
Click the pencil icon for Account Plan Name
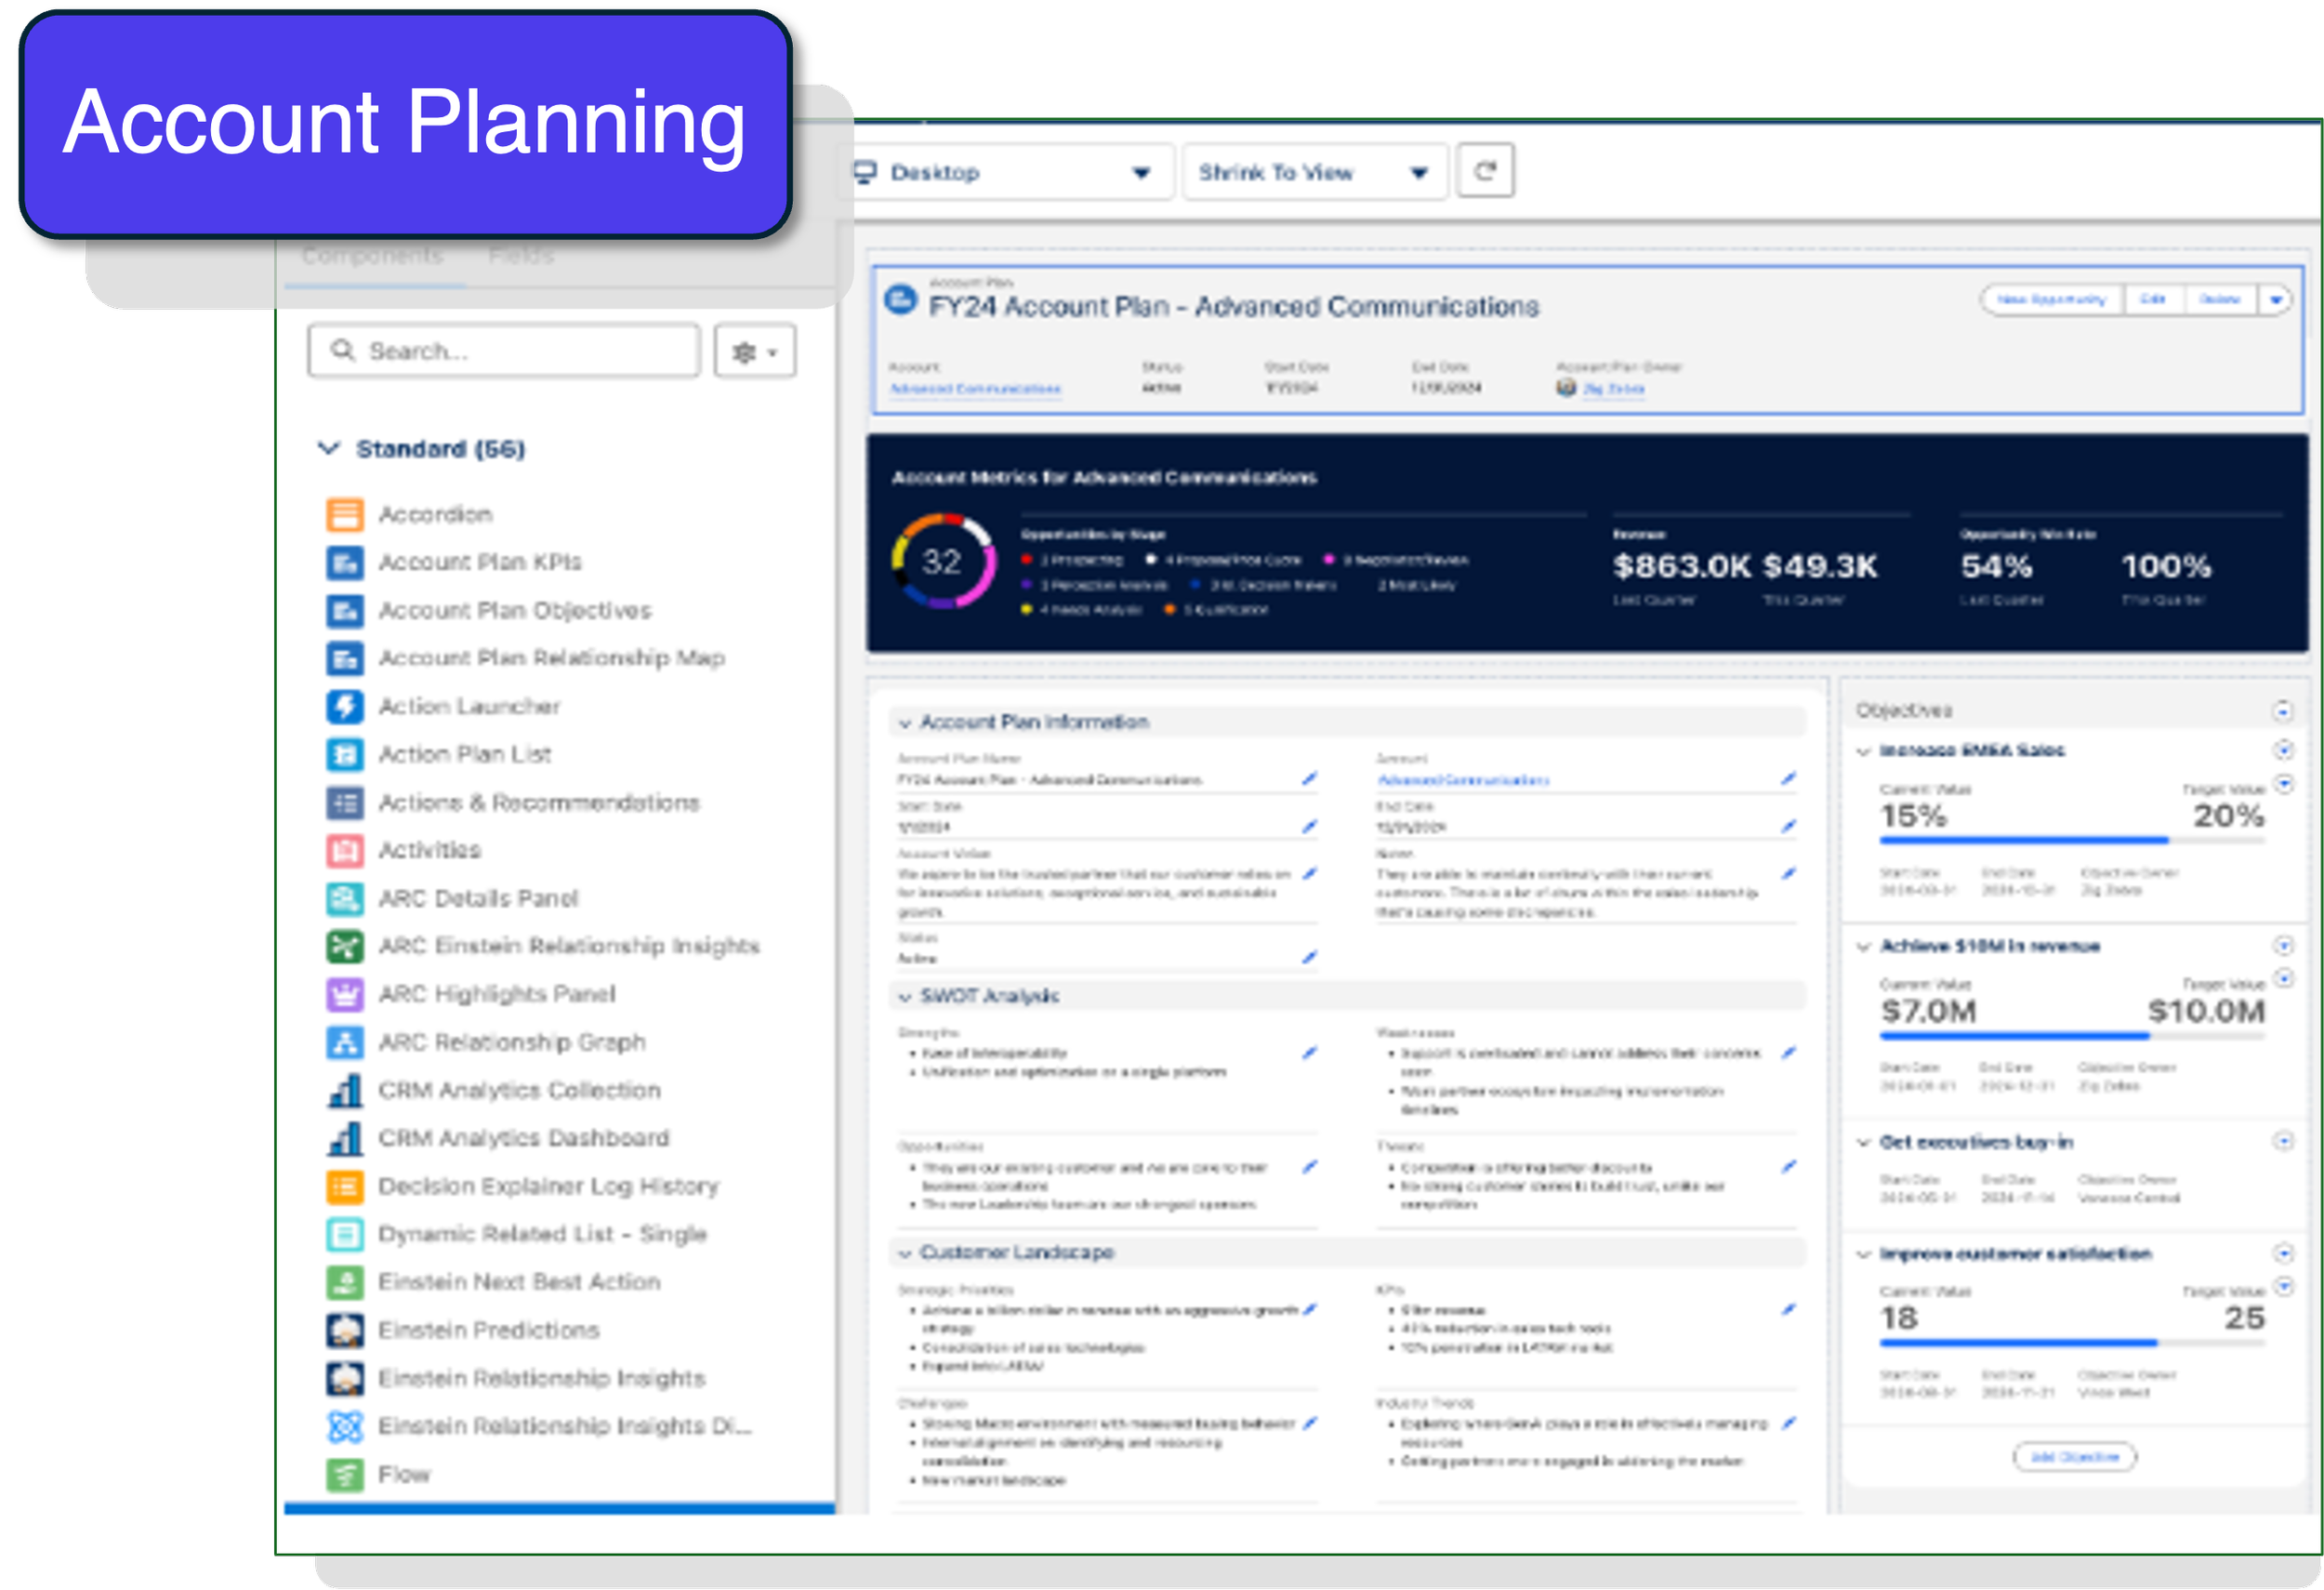[1309, 779]
